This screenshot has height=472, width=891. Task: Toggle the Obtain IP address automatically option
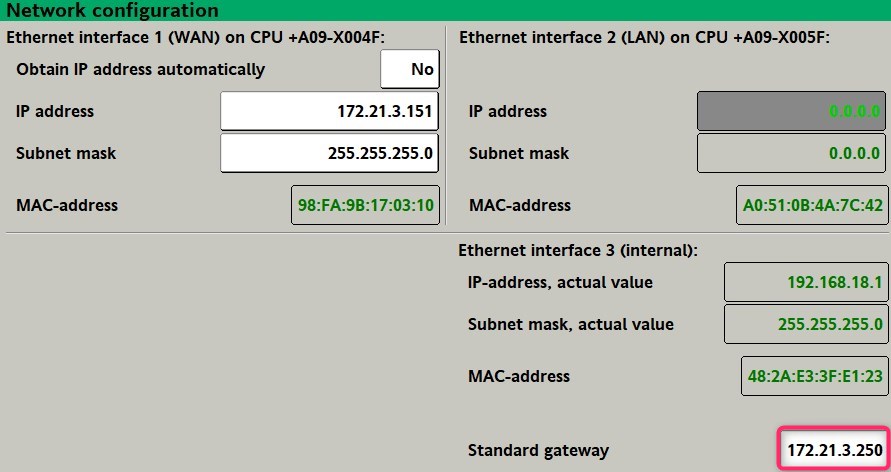pos(410,69)
